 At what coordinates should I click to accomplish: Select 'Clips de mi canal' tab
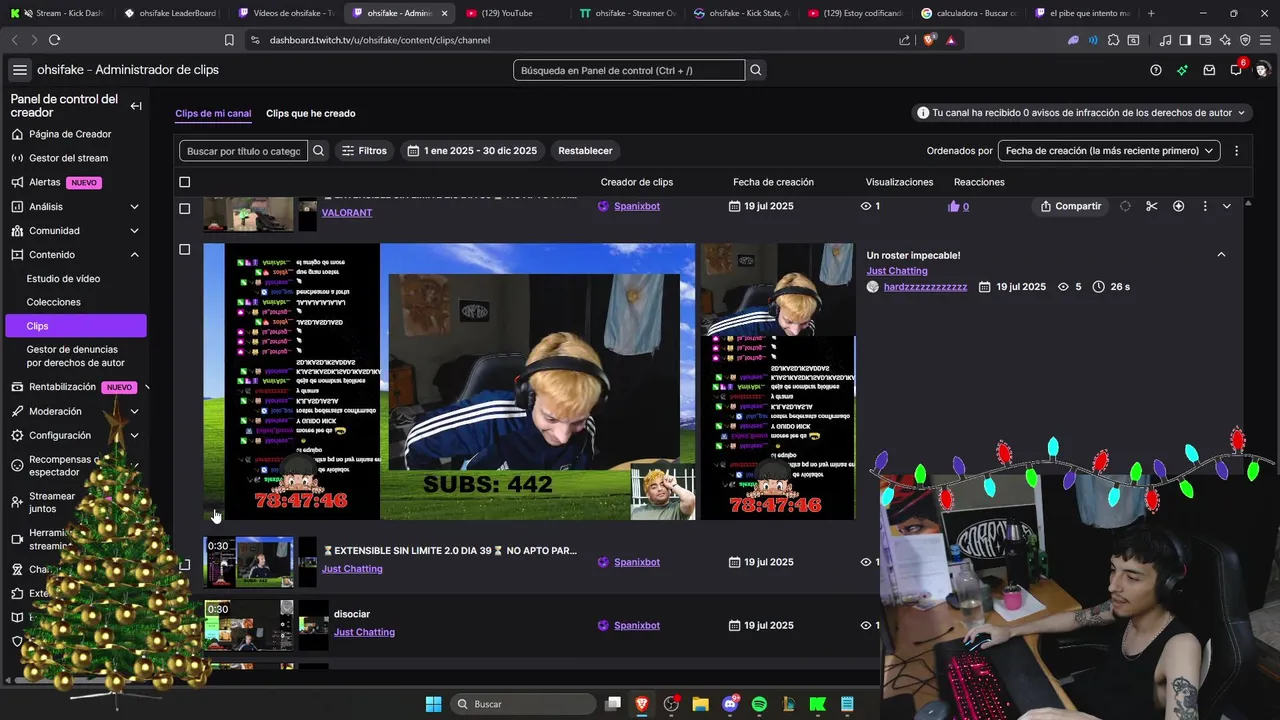click(213, 113)
